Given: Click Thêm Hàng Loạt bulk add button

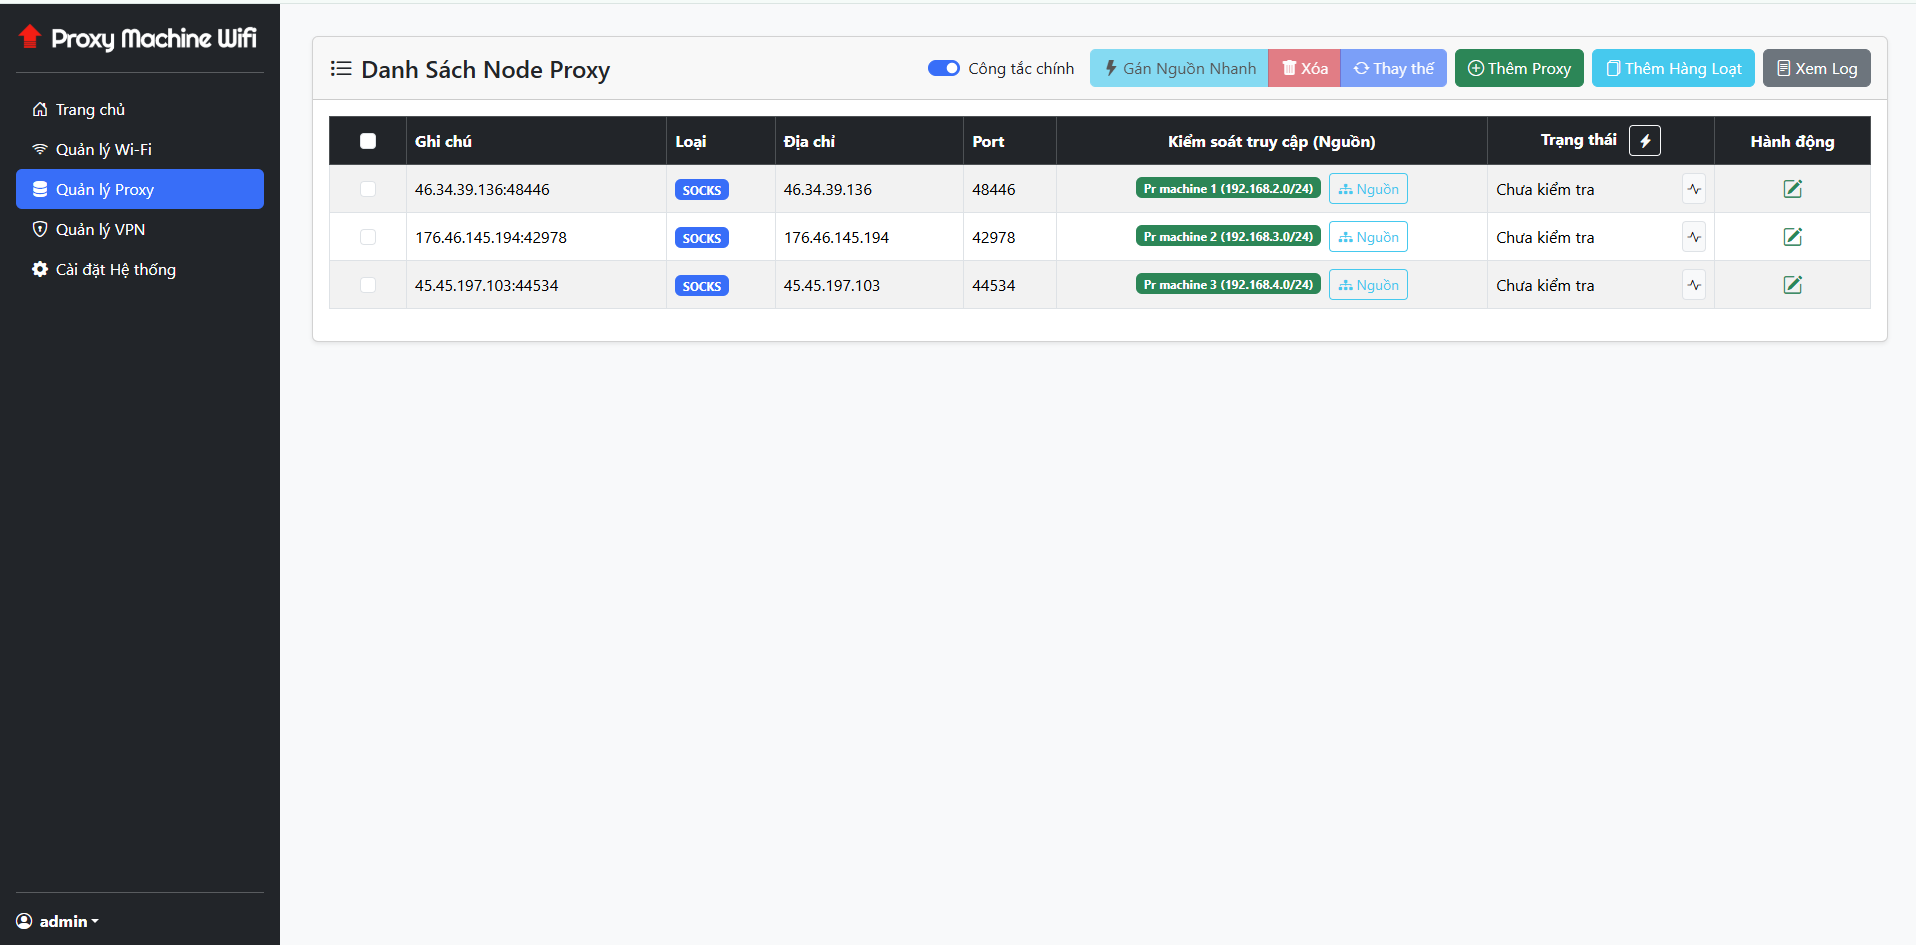Looking at the screenshot, I should point(1673,68).
